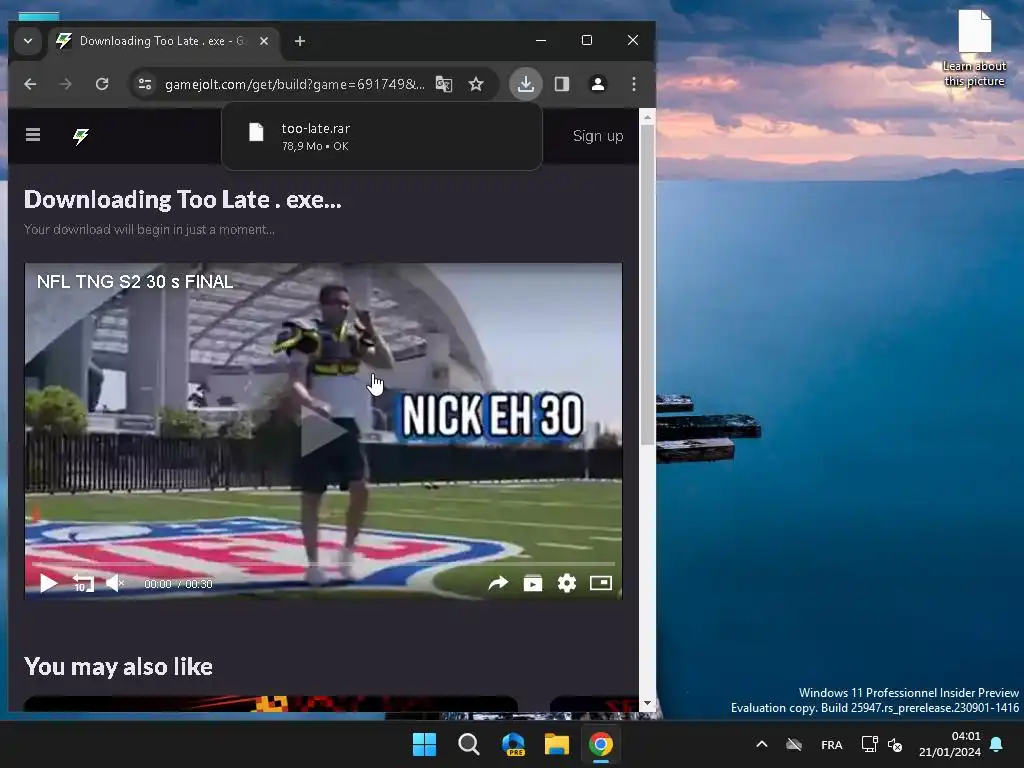
Task: Click the Game Jolt lightning logo
Action: point(81,136)
